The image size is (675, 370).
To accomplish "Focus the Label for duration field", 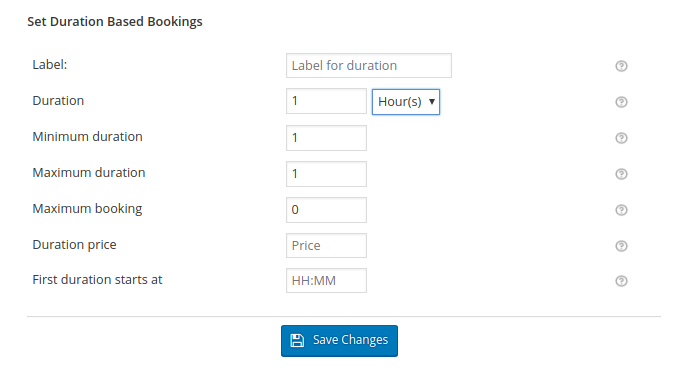I will (369, 65).
